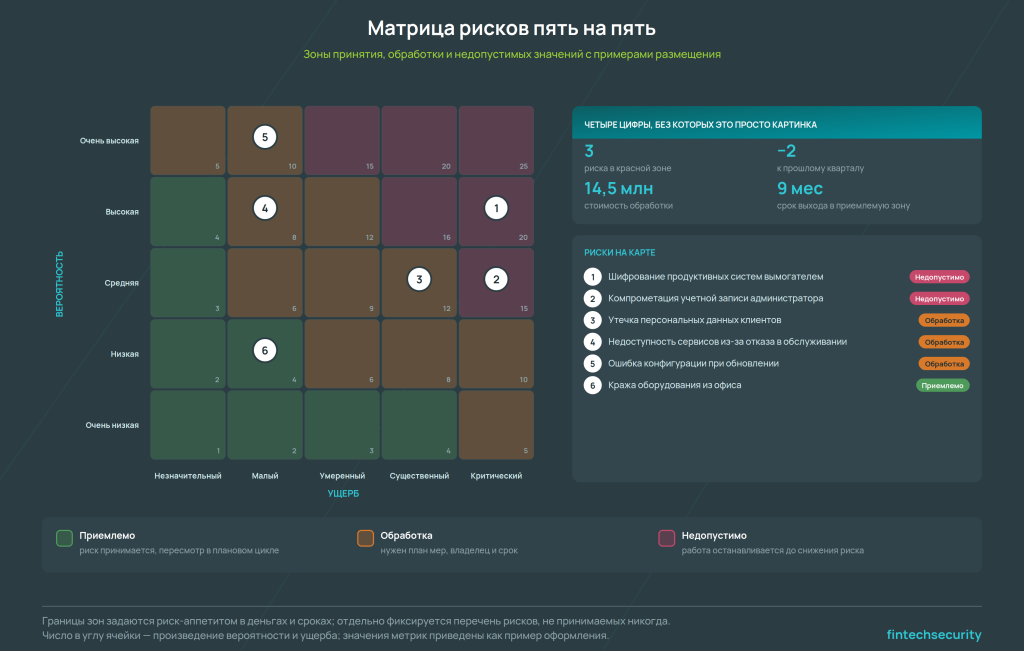Click Недопустимо badge for Компрометация учетной записи
Viewport: 1024px width, 651px height.
pos(939,298)
